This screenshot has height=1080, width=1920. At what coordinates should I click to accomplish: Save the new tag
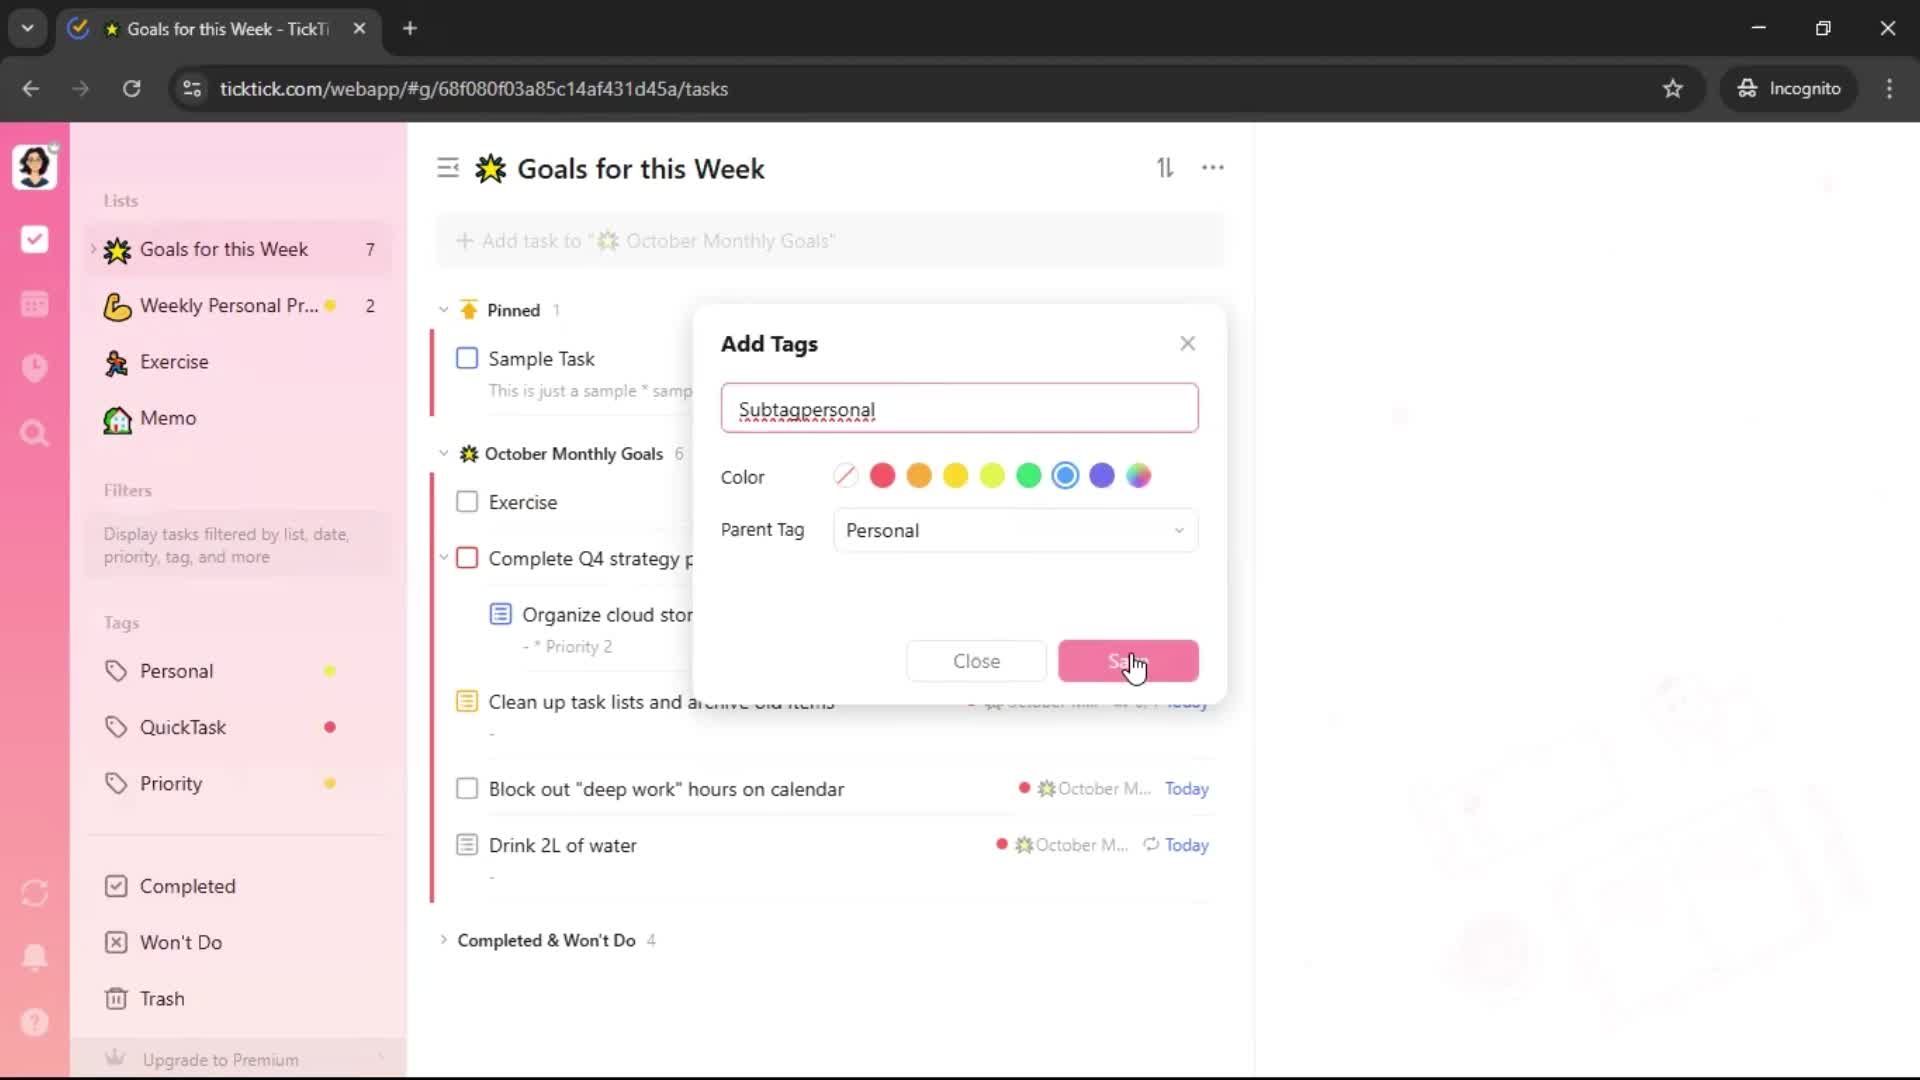[1127, 661]
